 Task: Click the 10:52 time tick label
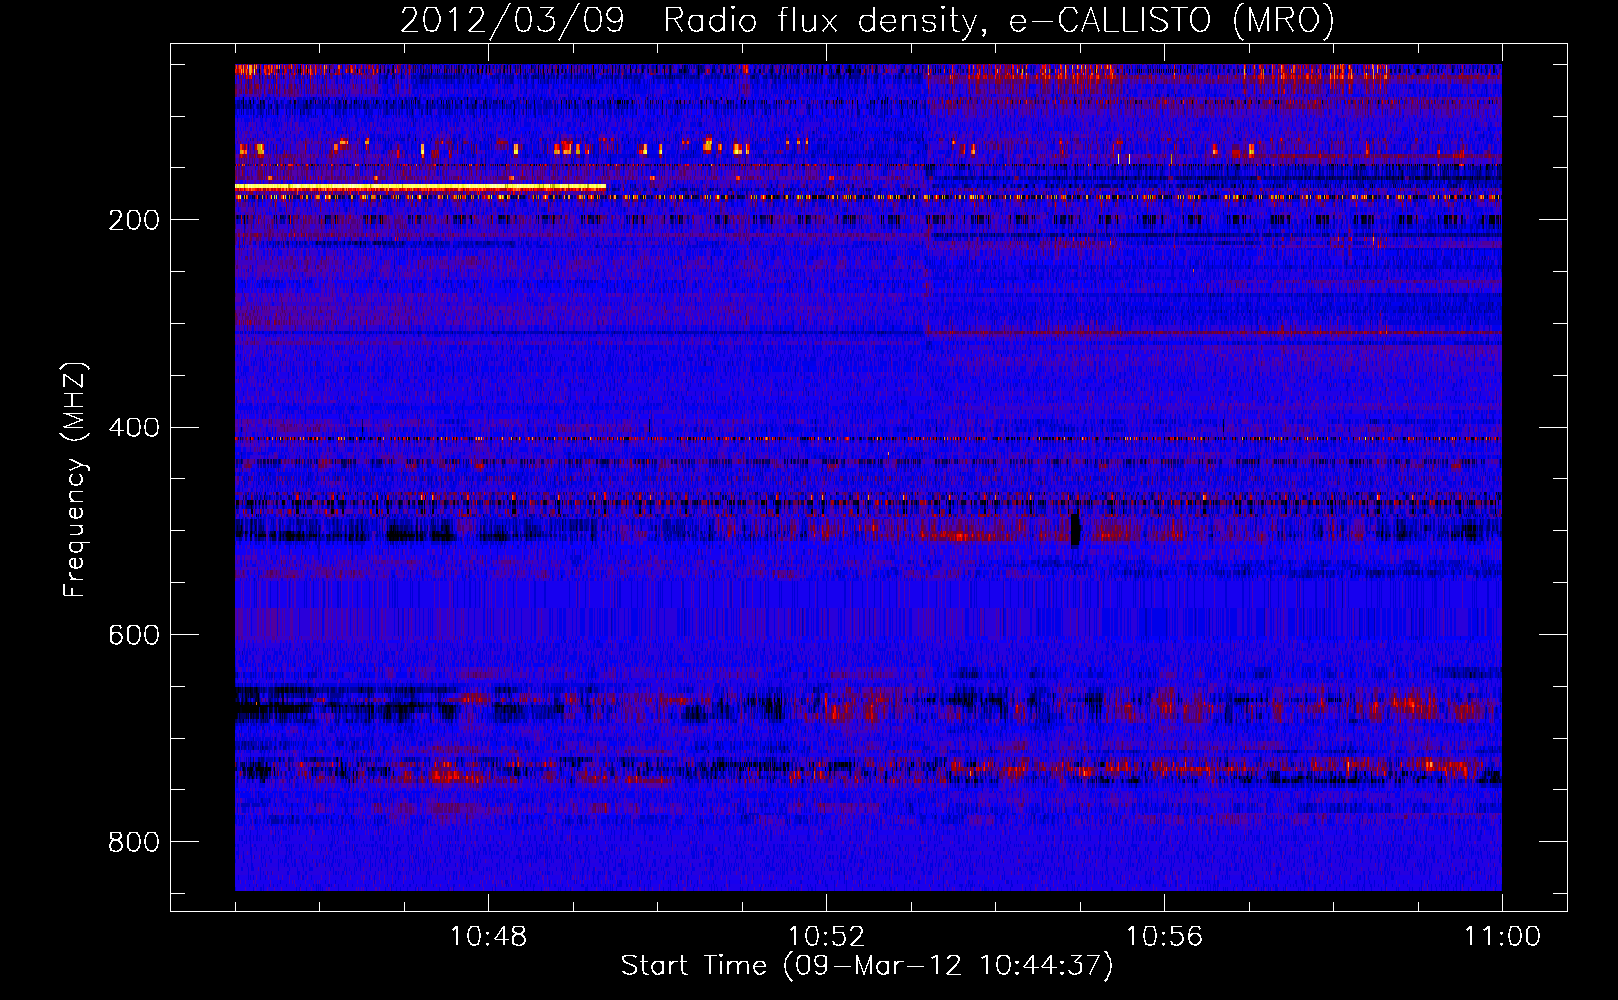[x=826, y=937]
